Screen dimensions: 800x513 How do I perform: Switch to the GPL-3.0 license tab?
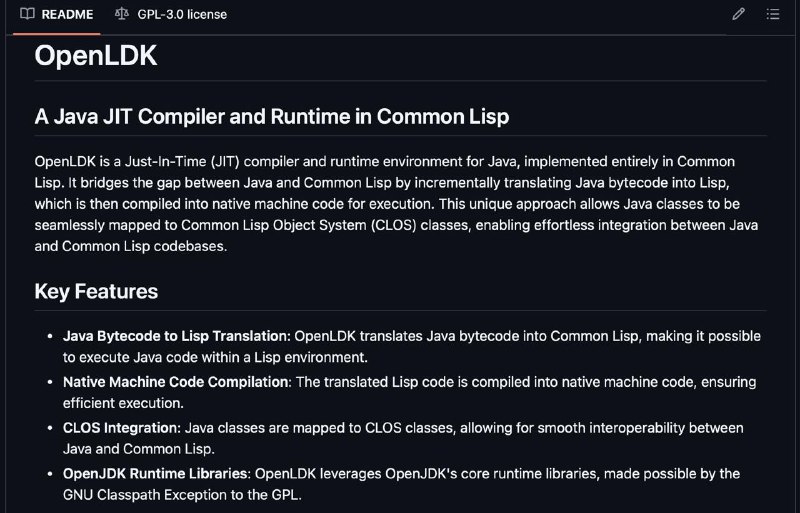(171, 15)
